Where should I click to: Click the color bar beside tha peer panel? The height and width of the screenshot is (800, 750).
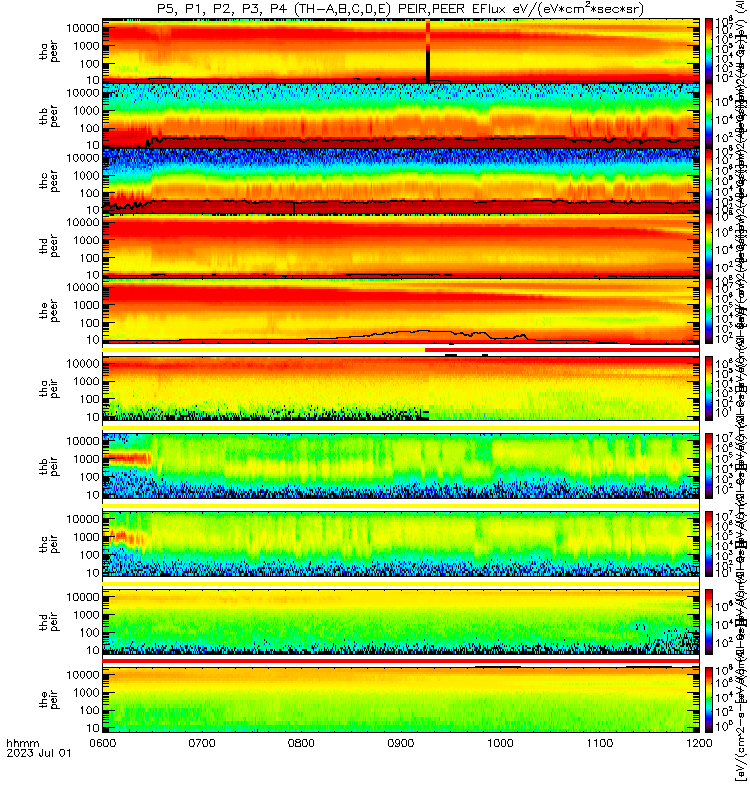click(x=709, y=51)
